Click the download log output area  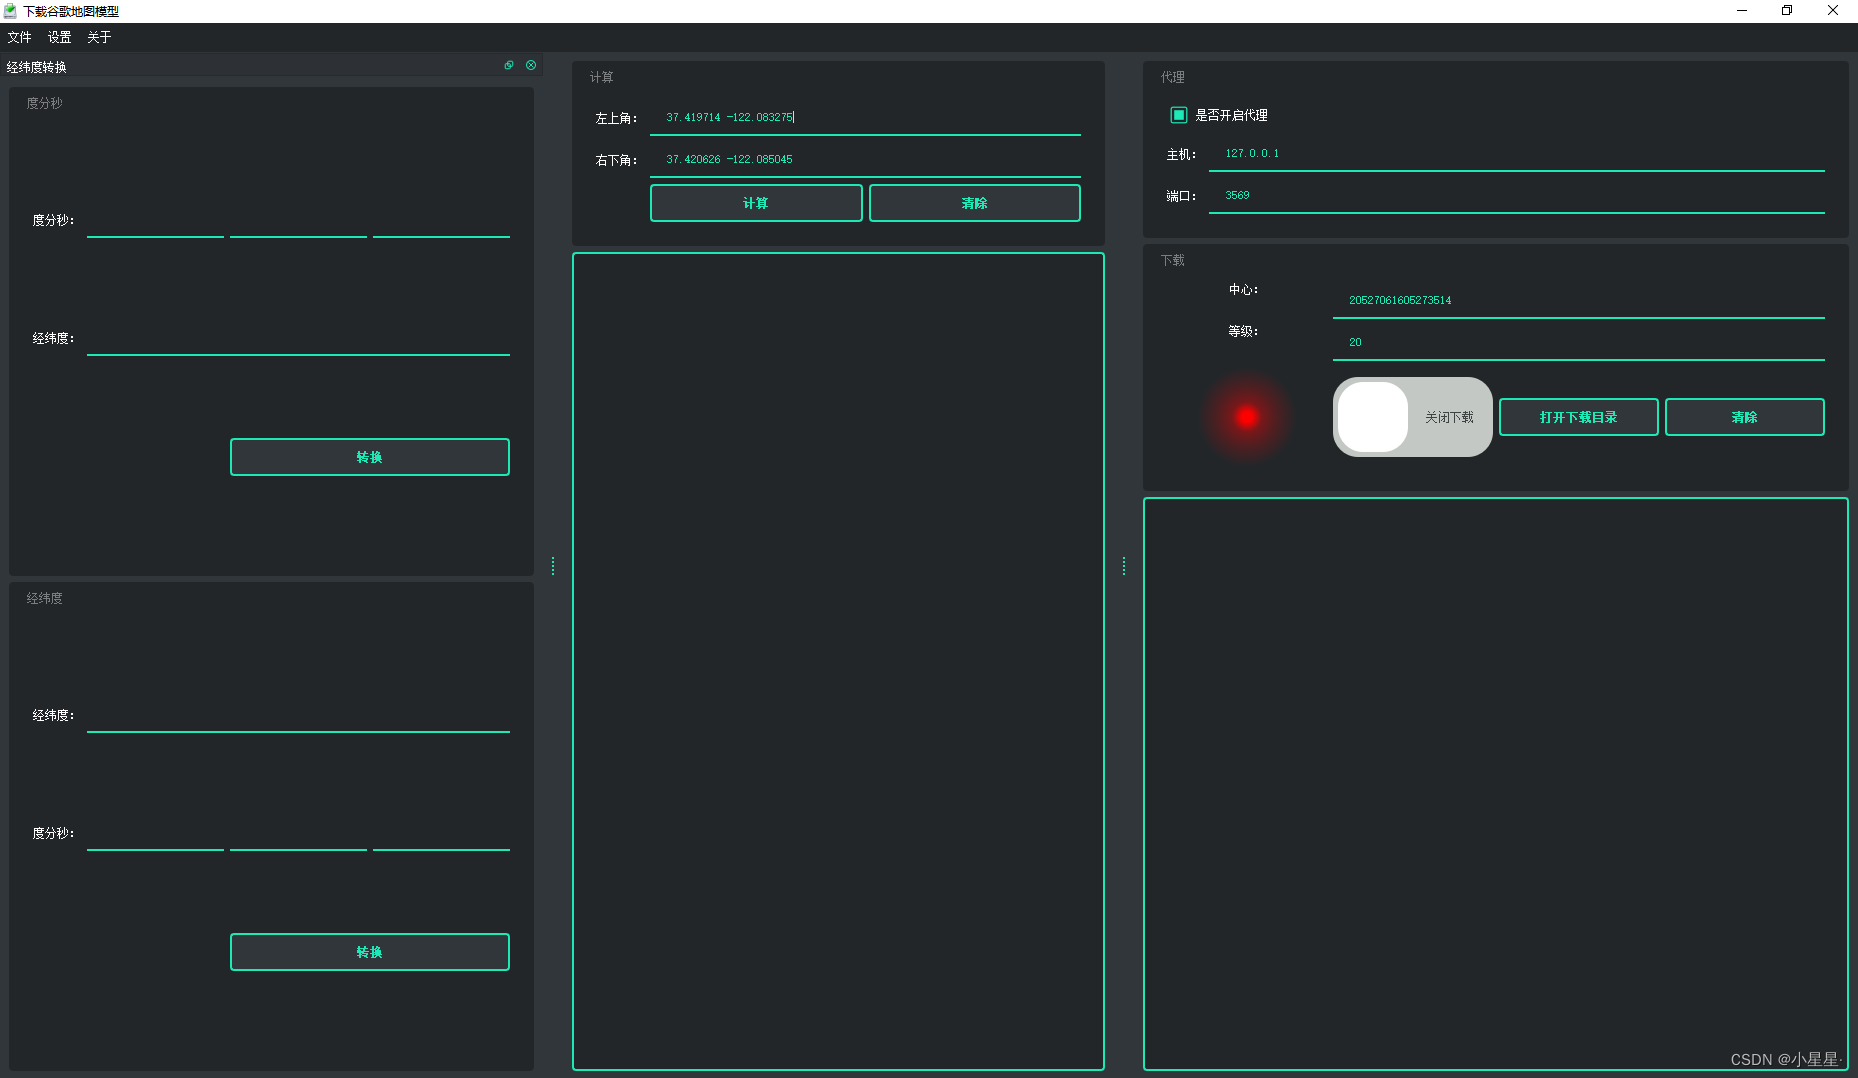[1495, 784]
